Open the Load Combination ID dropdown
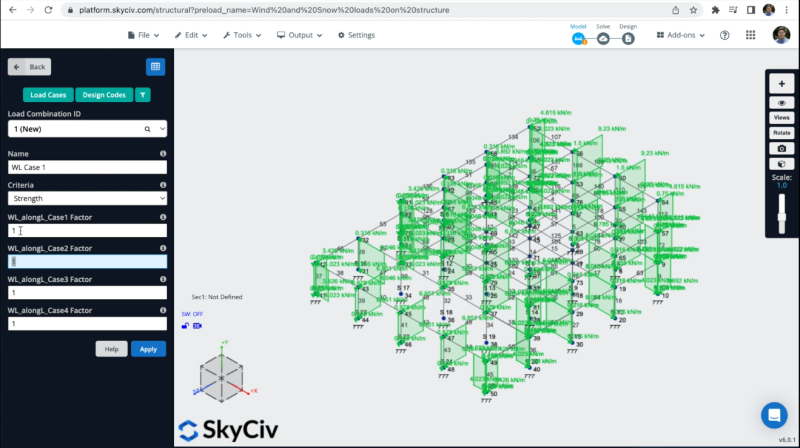 click(87, 129)
